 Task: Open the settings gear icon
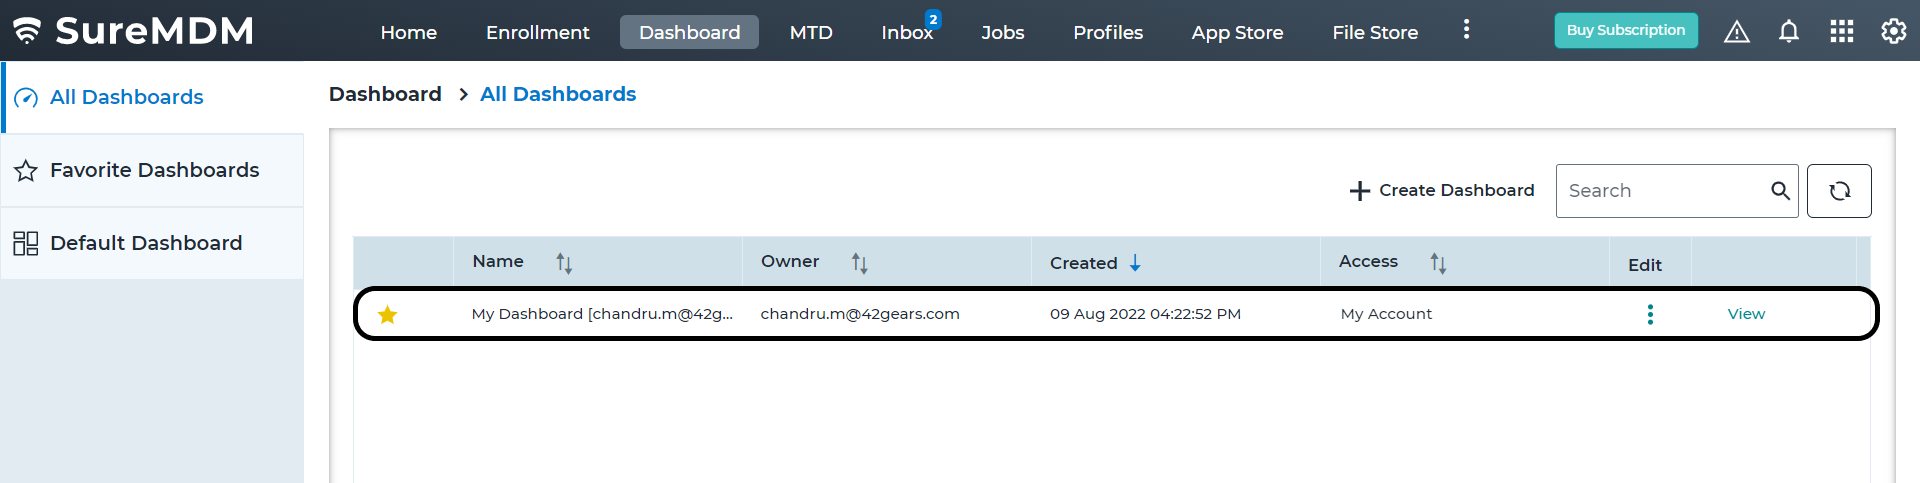(x=1894, y=32)
